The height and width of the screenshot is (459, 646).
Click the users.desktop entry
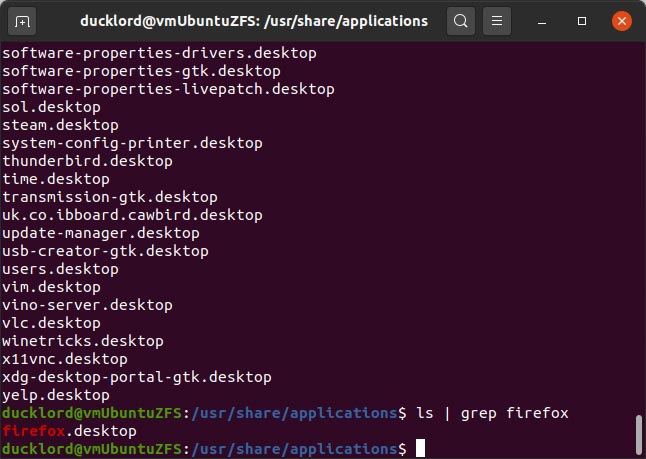61,269
